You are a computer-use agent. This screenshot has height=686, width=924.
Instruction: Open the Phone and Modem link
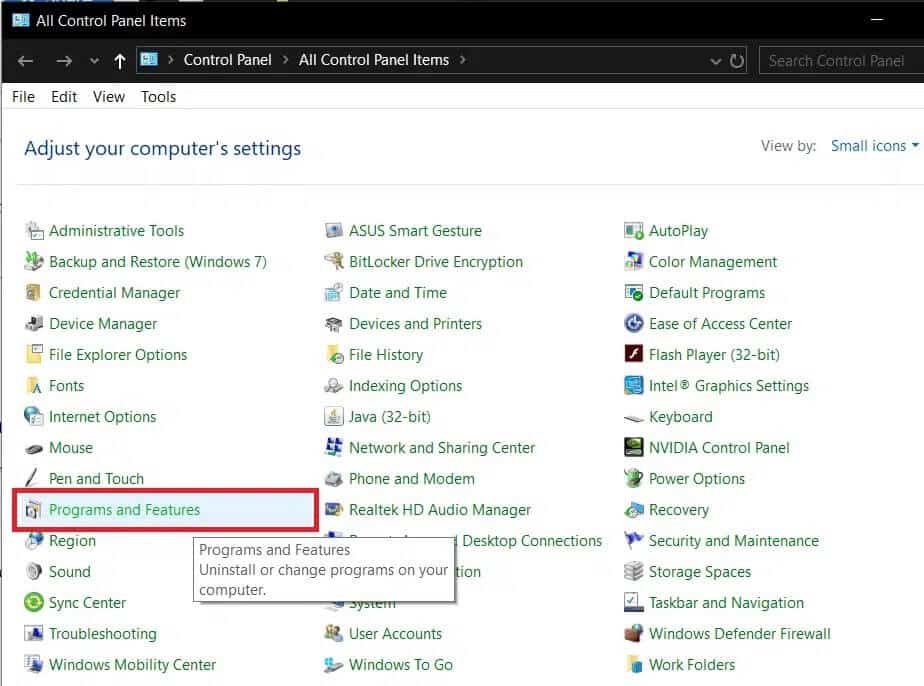tap(412, 479)
